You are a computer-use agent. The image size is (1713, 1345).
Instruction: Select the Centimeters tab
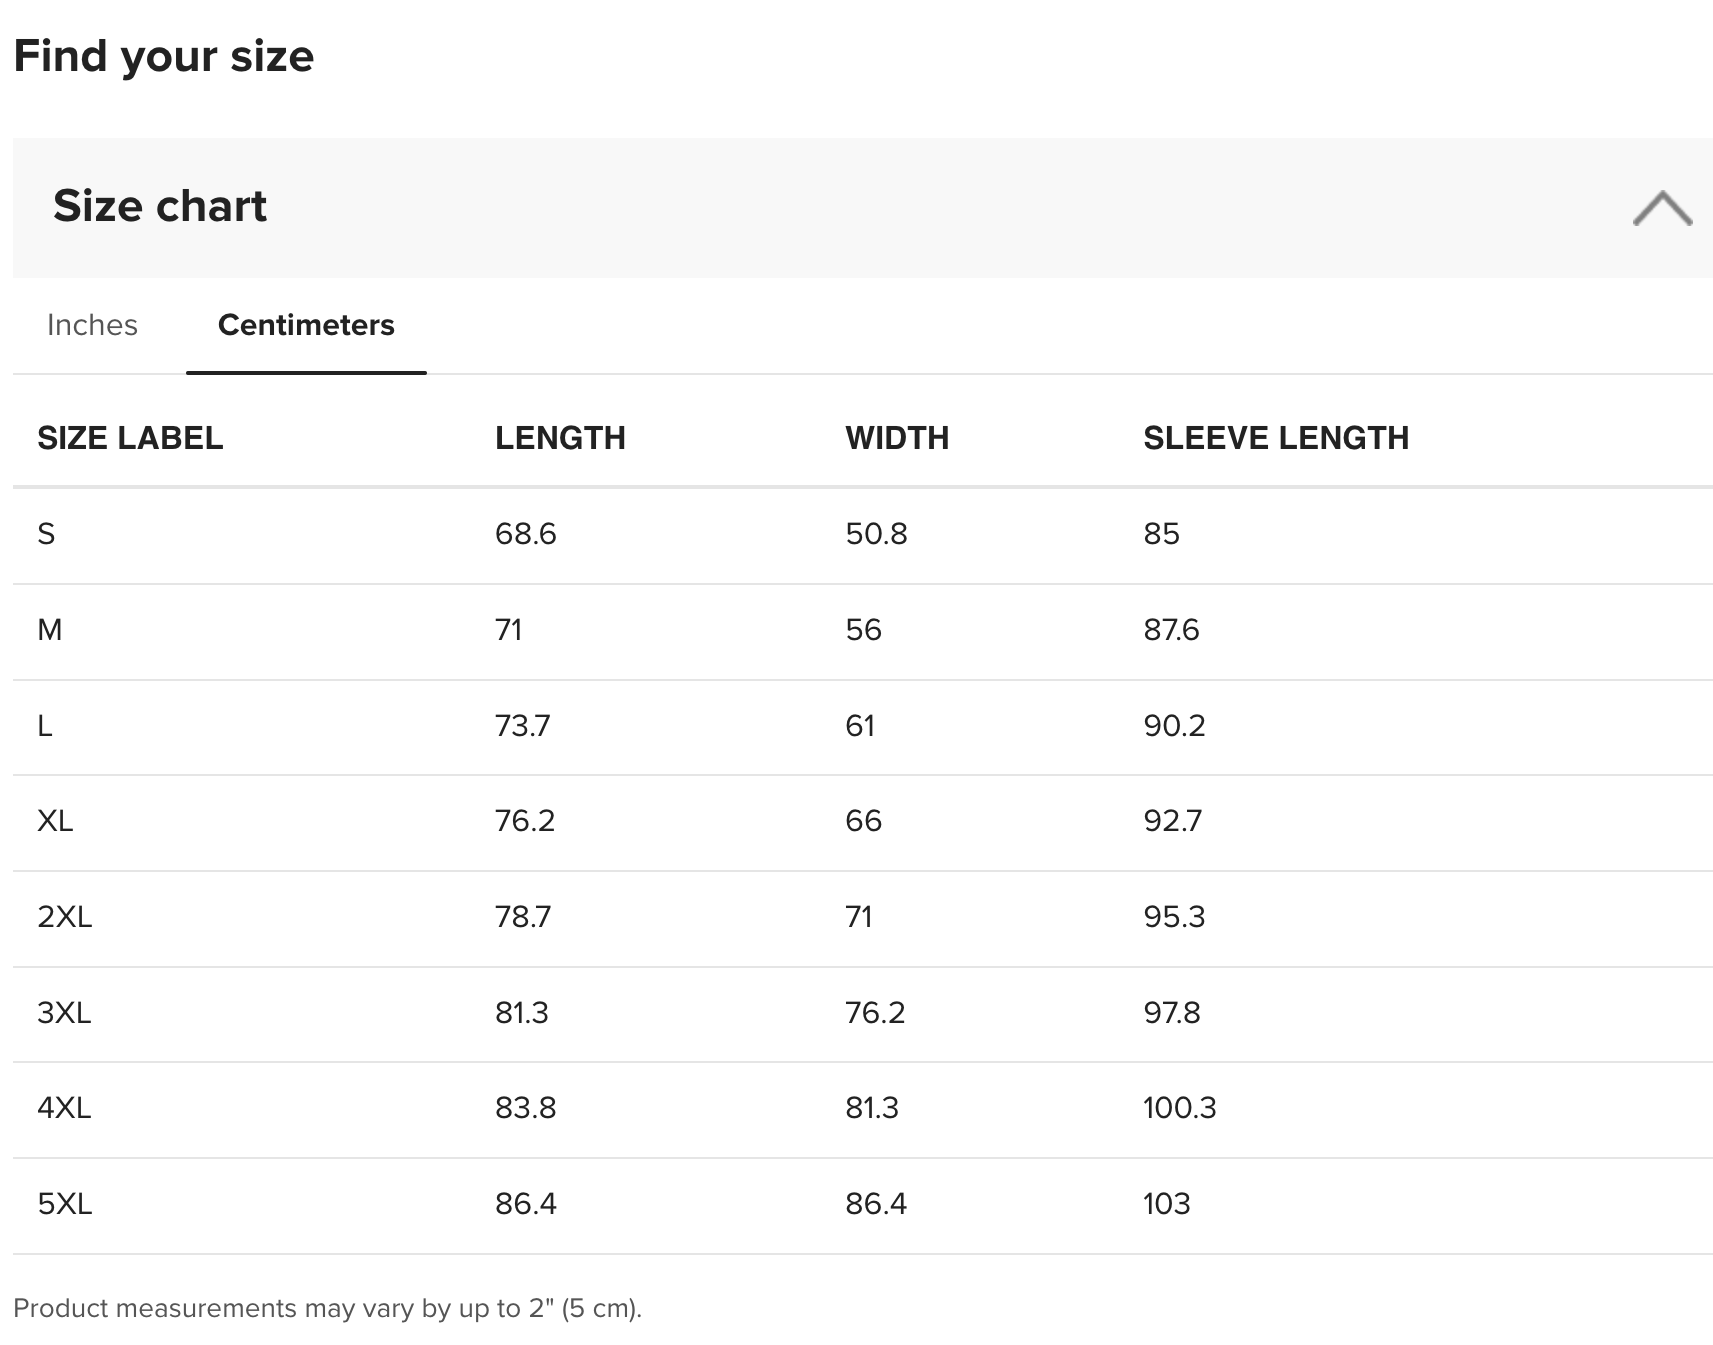[306, 325]
